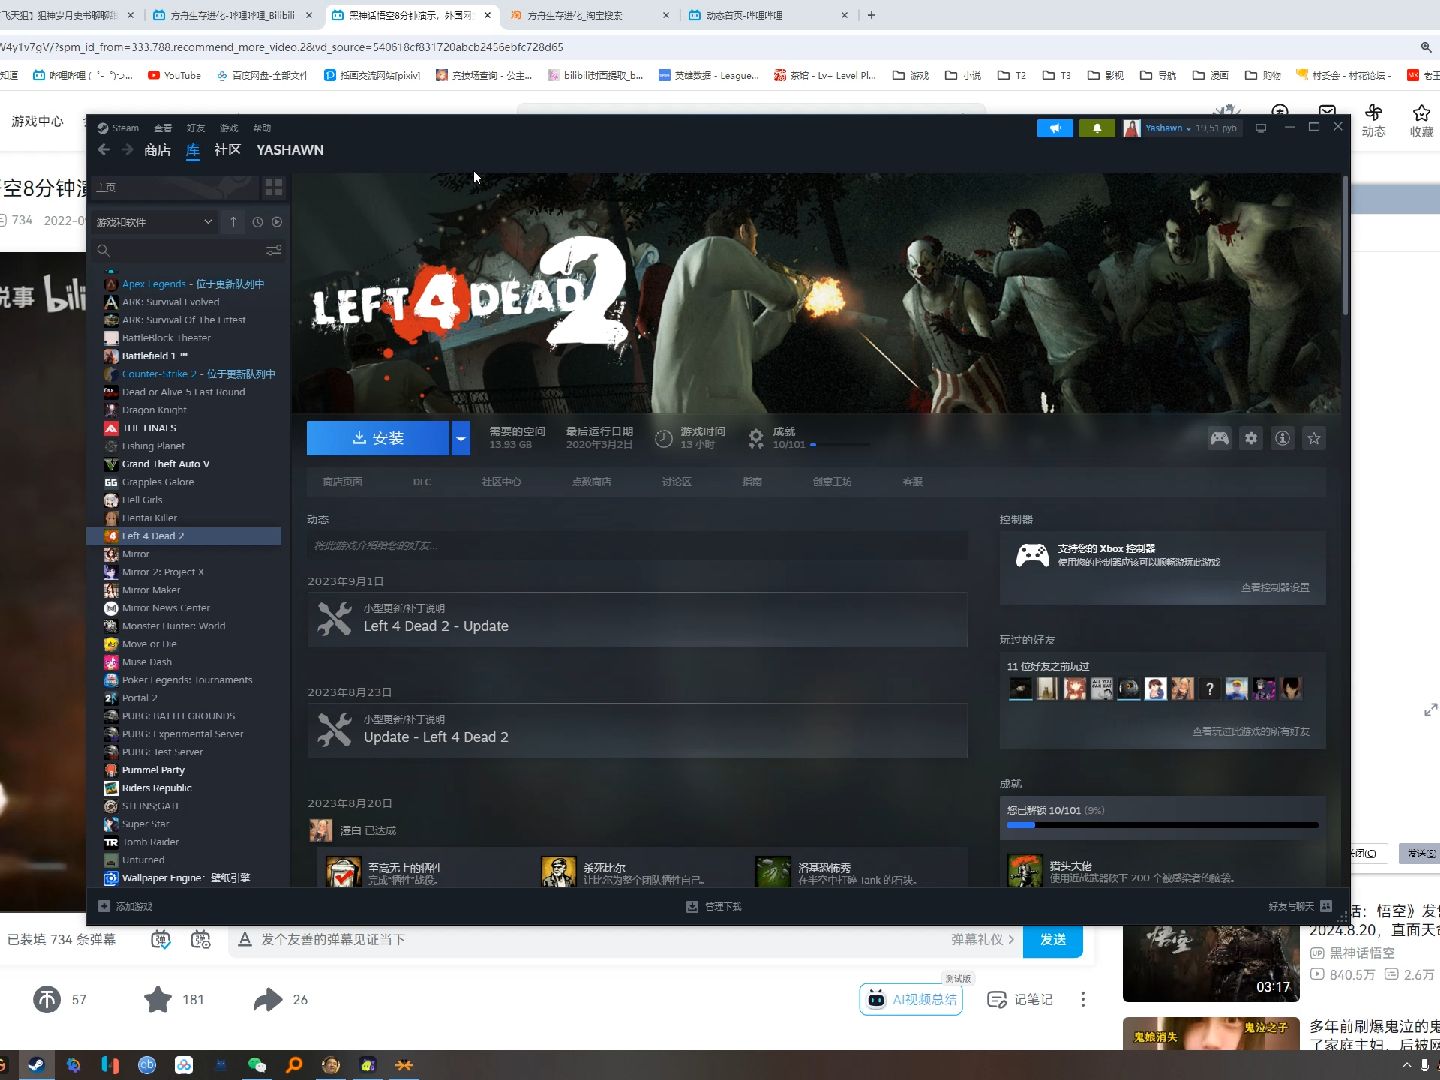The height and width of the screenshot is (1080, 1440).
Task: Switch to Steam Big Picture monitor icon
Action: click(1261, 128)
